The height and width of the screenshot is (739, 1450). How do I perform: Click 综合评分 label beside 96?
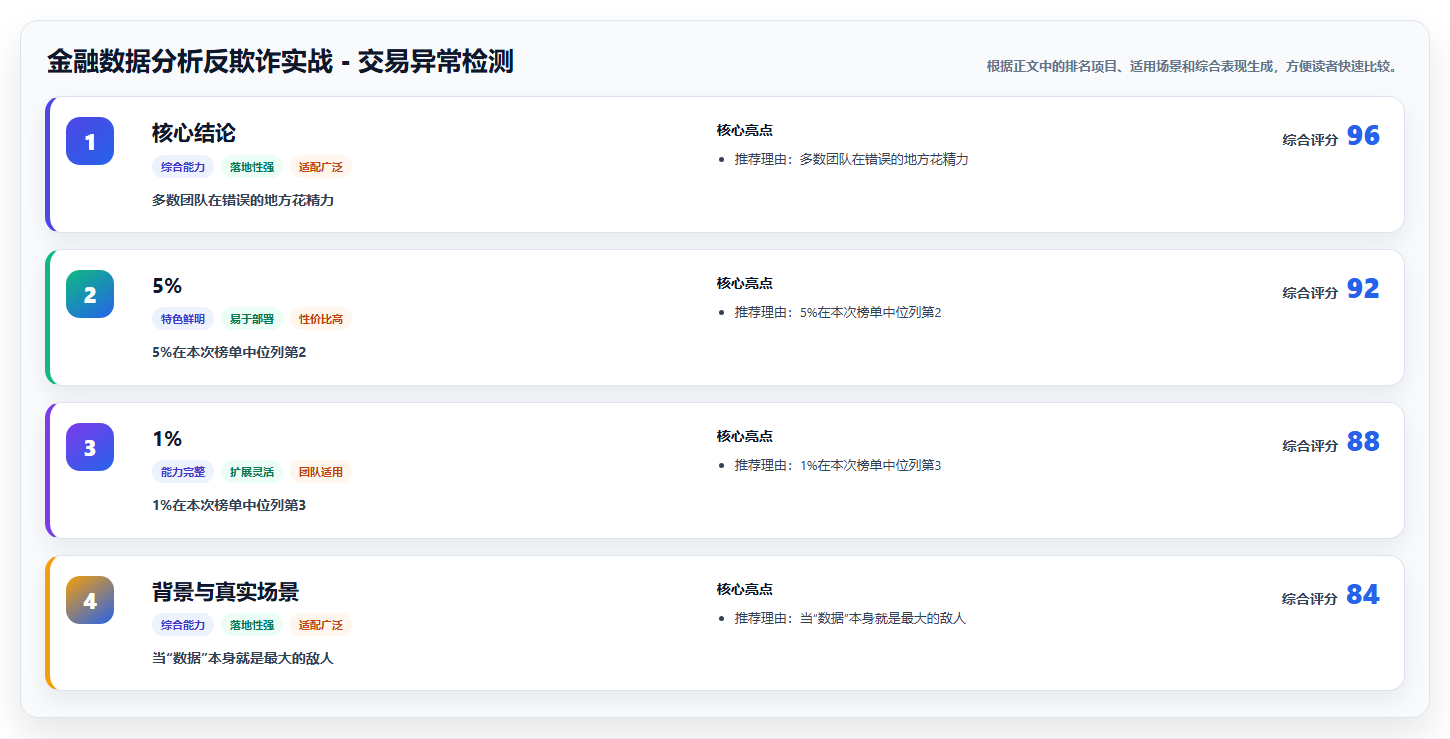coord(1310,140)
